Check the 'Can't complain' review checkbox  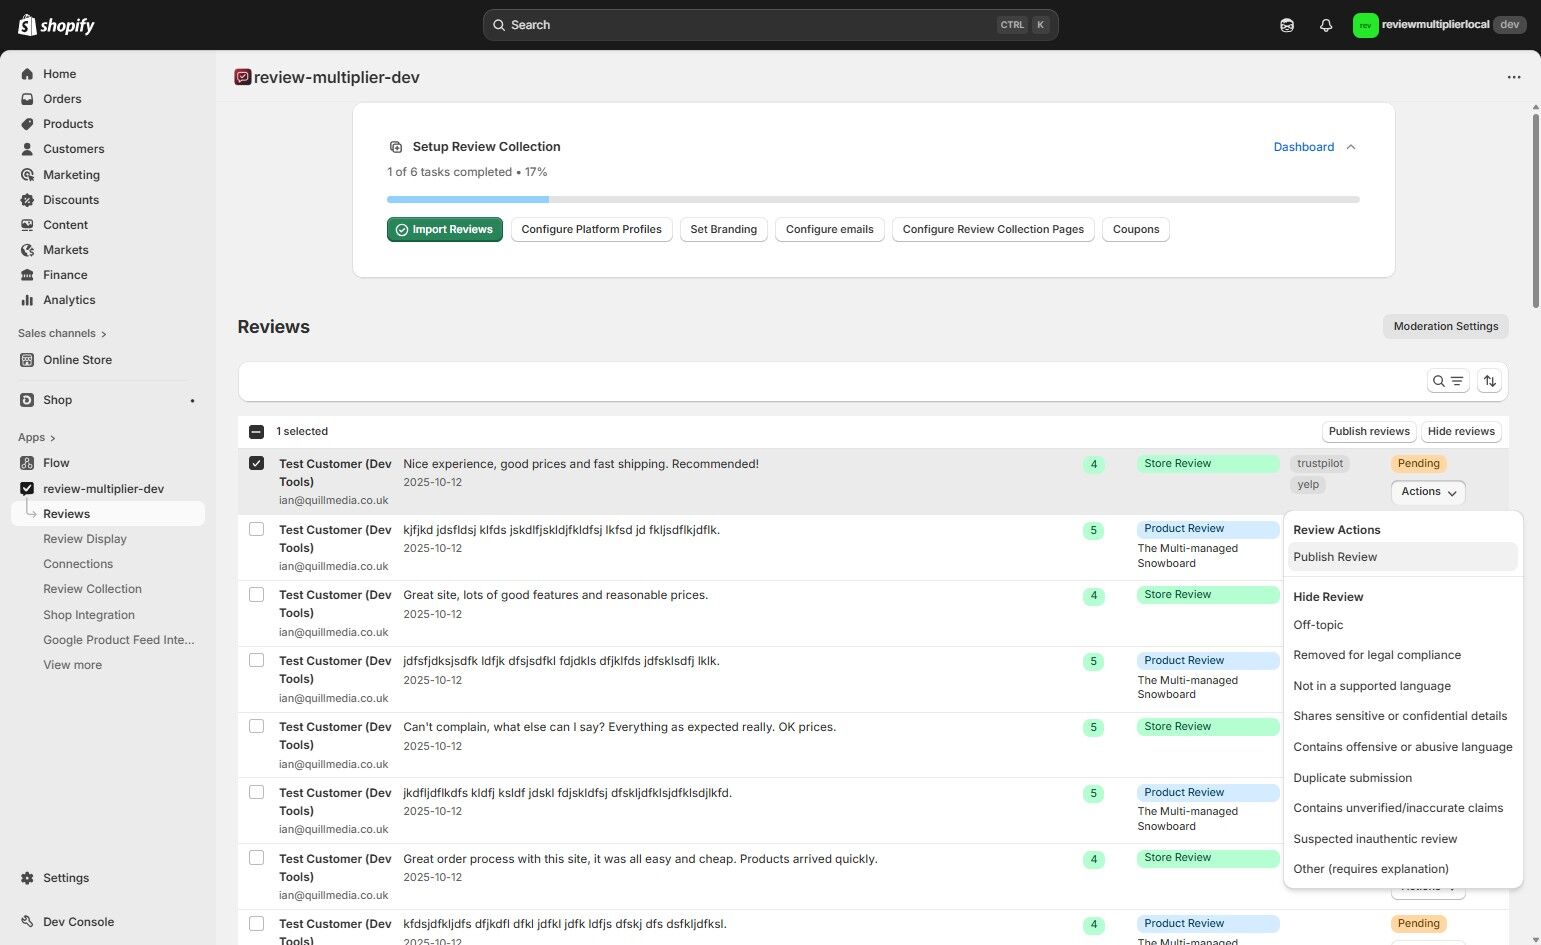(257, 727)
